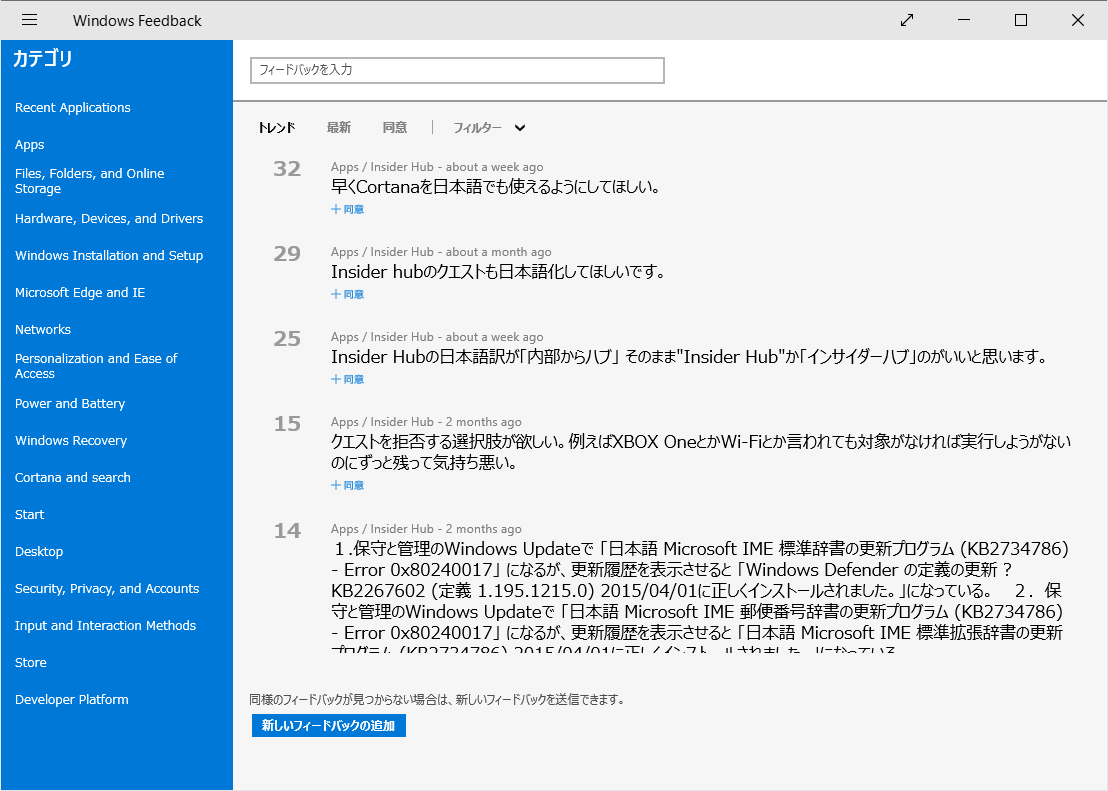Screen dimensions: 1108x791
Task: Click the fullscreen expand arrows icon
Action: pos(907,20)
